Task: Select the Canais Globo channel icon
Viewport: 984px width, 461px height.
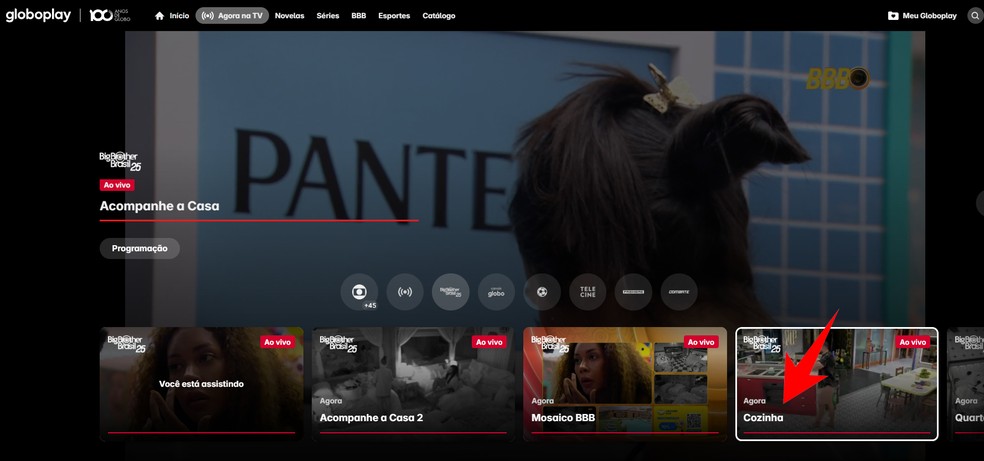Action: [496, 292]
